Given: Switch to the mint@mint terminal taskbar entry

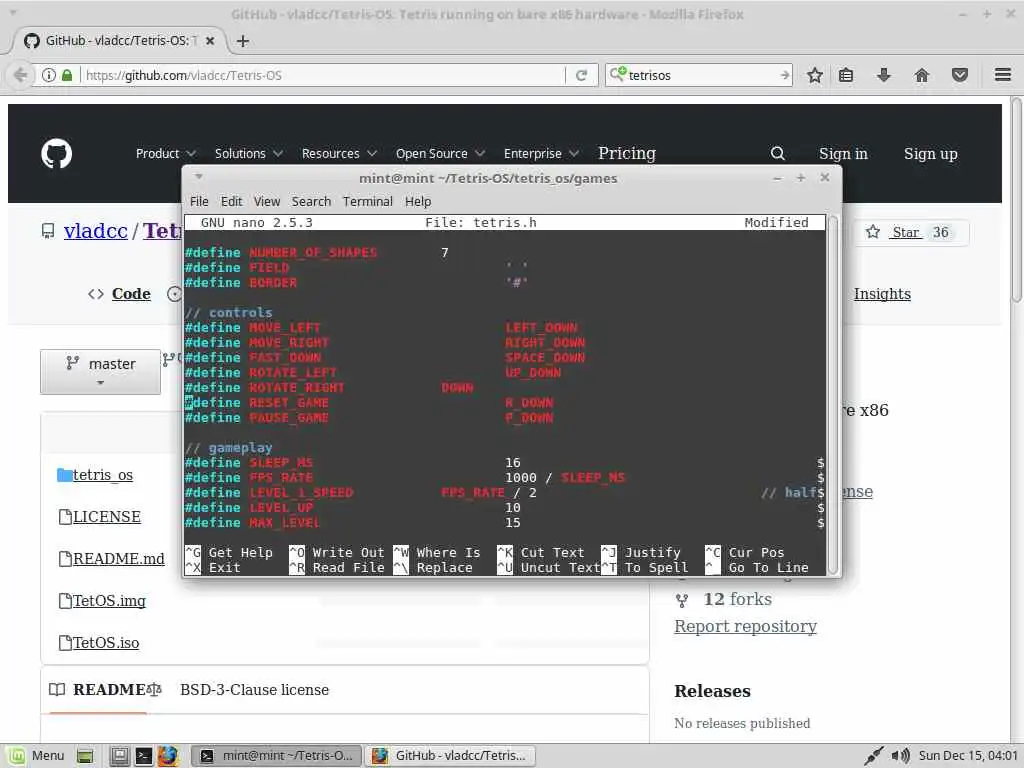Looking at the screenshot, I should pos(277,756).
